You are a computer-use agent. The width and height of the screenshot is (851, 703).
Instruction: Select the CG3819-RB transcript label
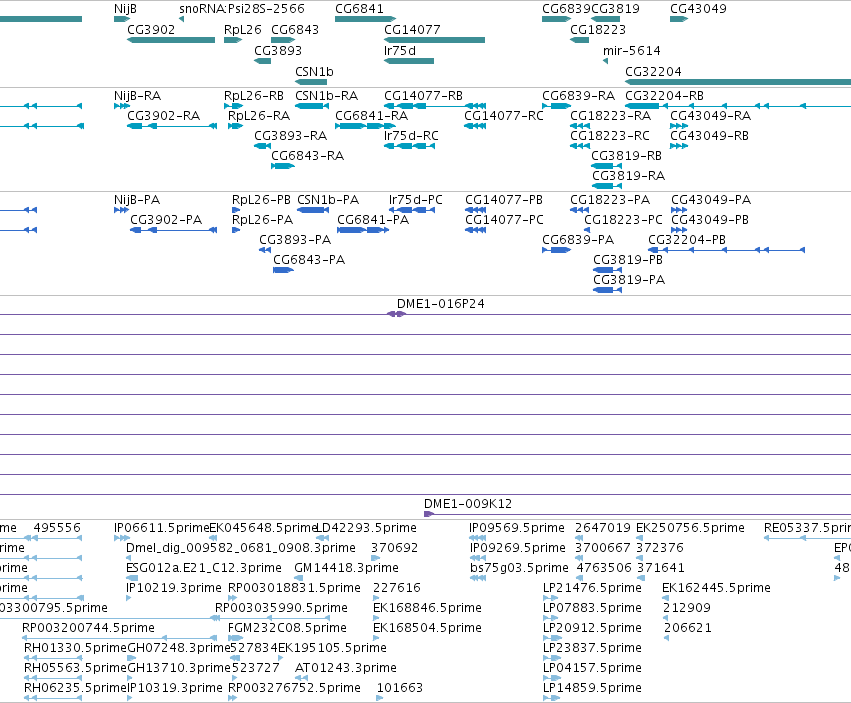coord(626,156)
